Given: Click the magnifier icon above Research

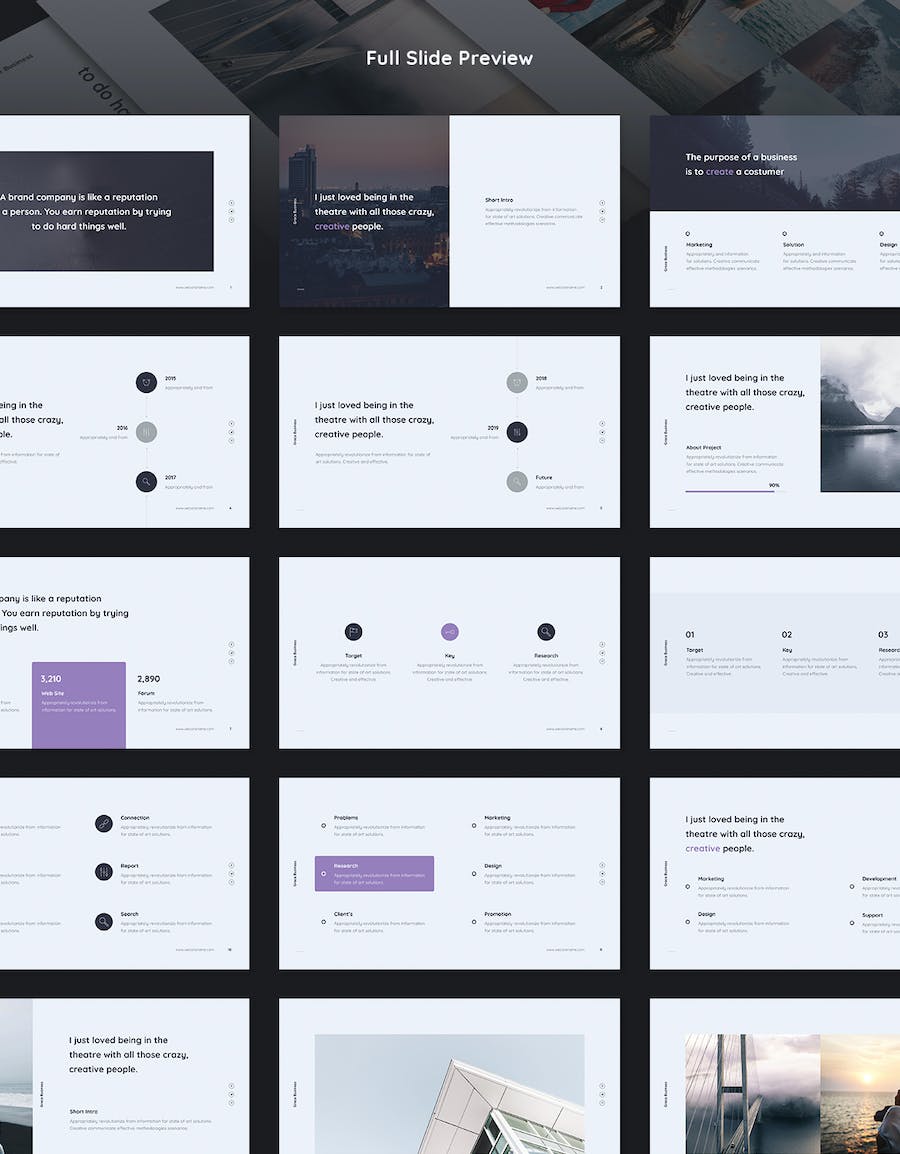Looking at the screenshot, I should pos(546,632).
